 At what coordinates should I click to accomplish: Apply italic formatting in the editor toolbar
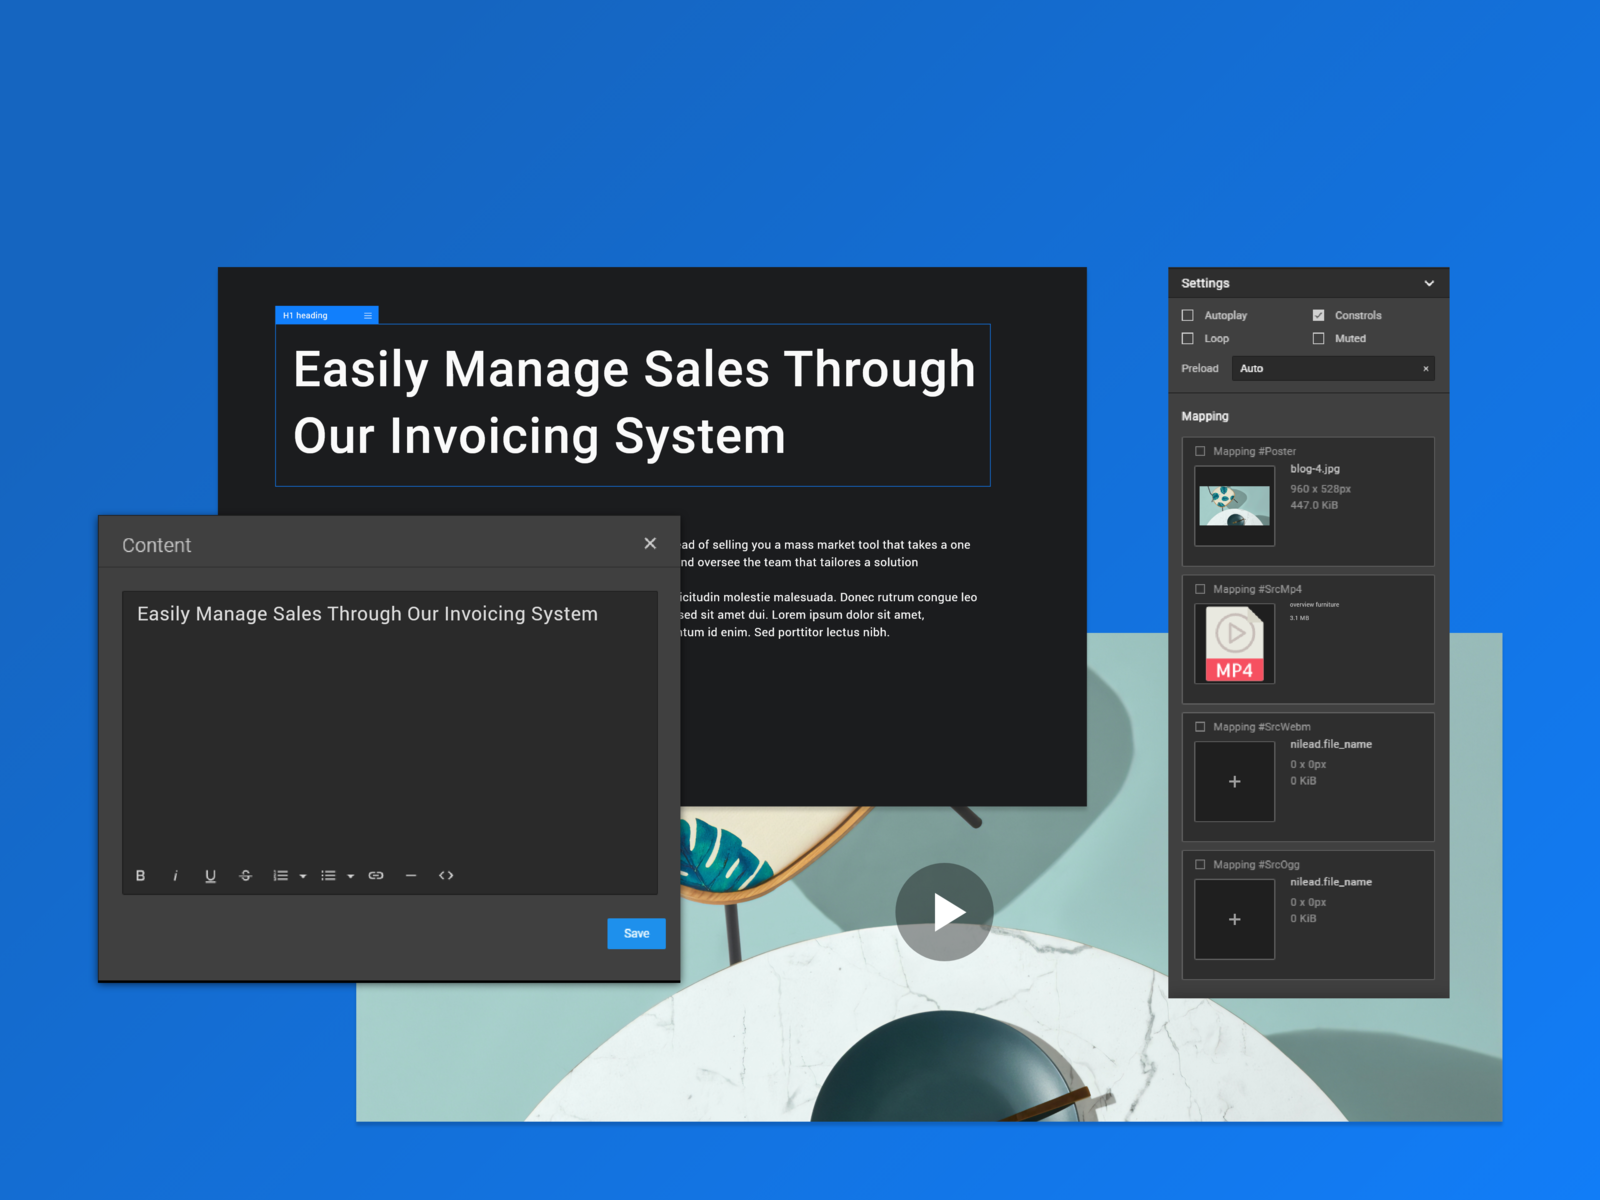pos(176,876)
